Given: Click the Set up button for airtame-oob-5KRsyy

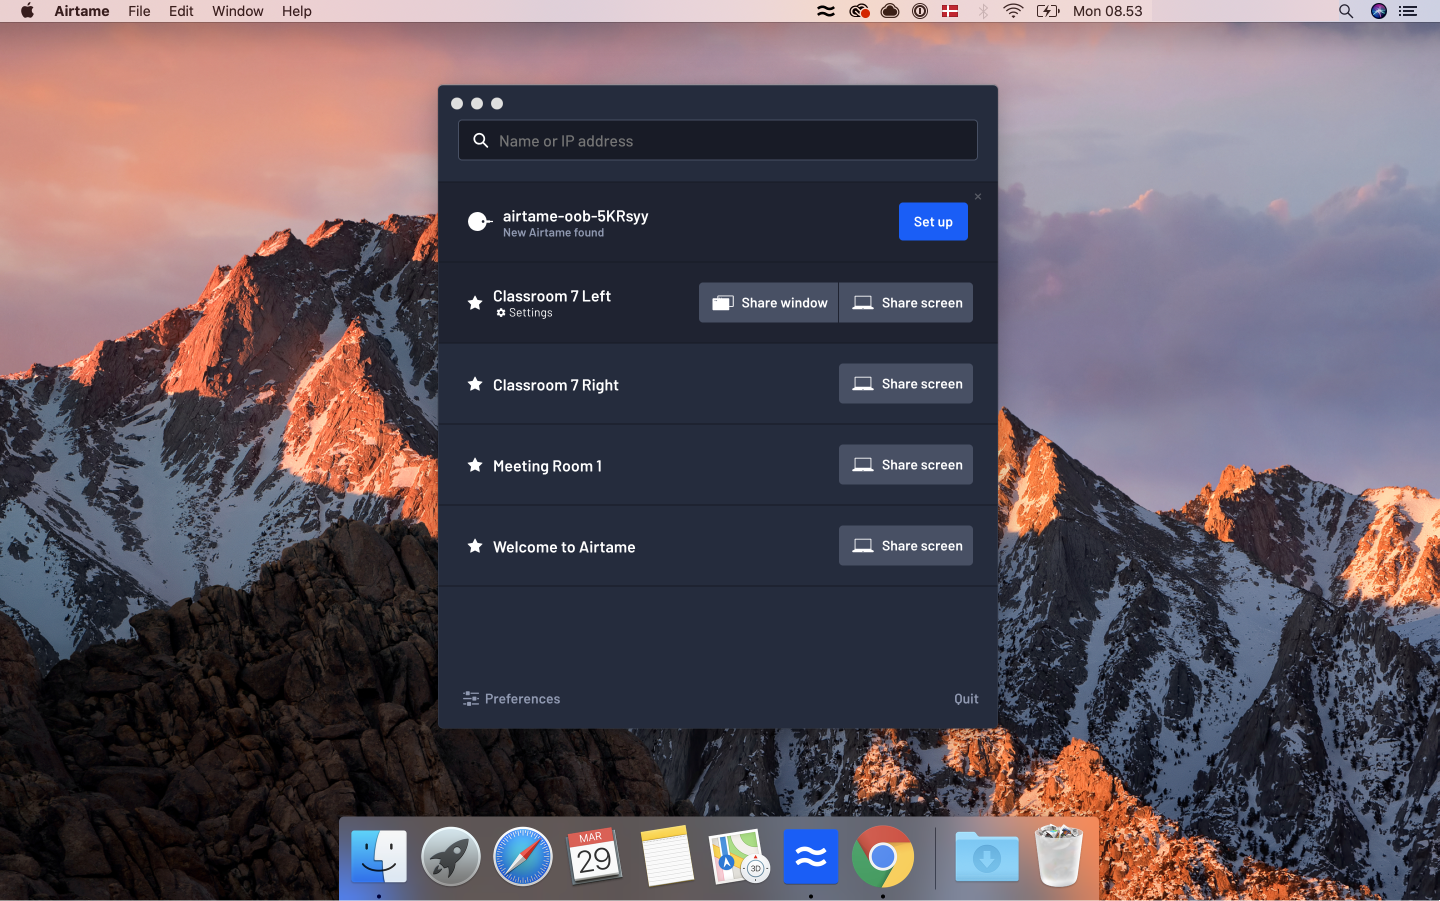Looking at the screenshot, I should [x=933, y=222].
